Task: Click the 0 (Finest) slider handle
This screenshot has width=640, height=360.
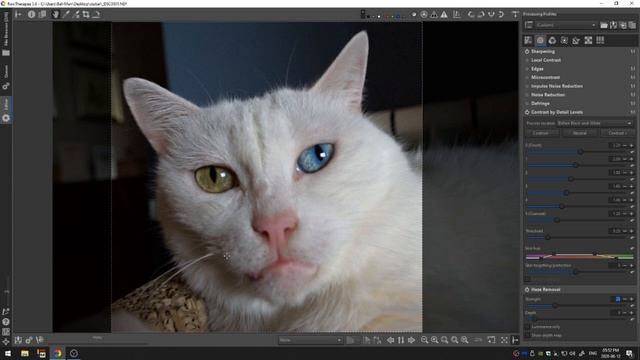Action: click(x=580, y=152)
